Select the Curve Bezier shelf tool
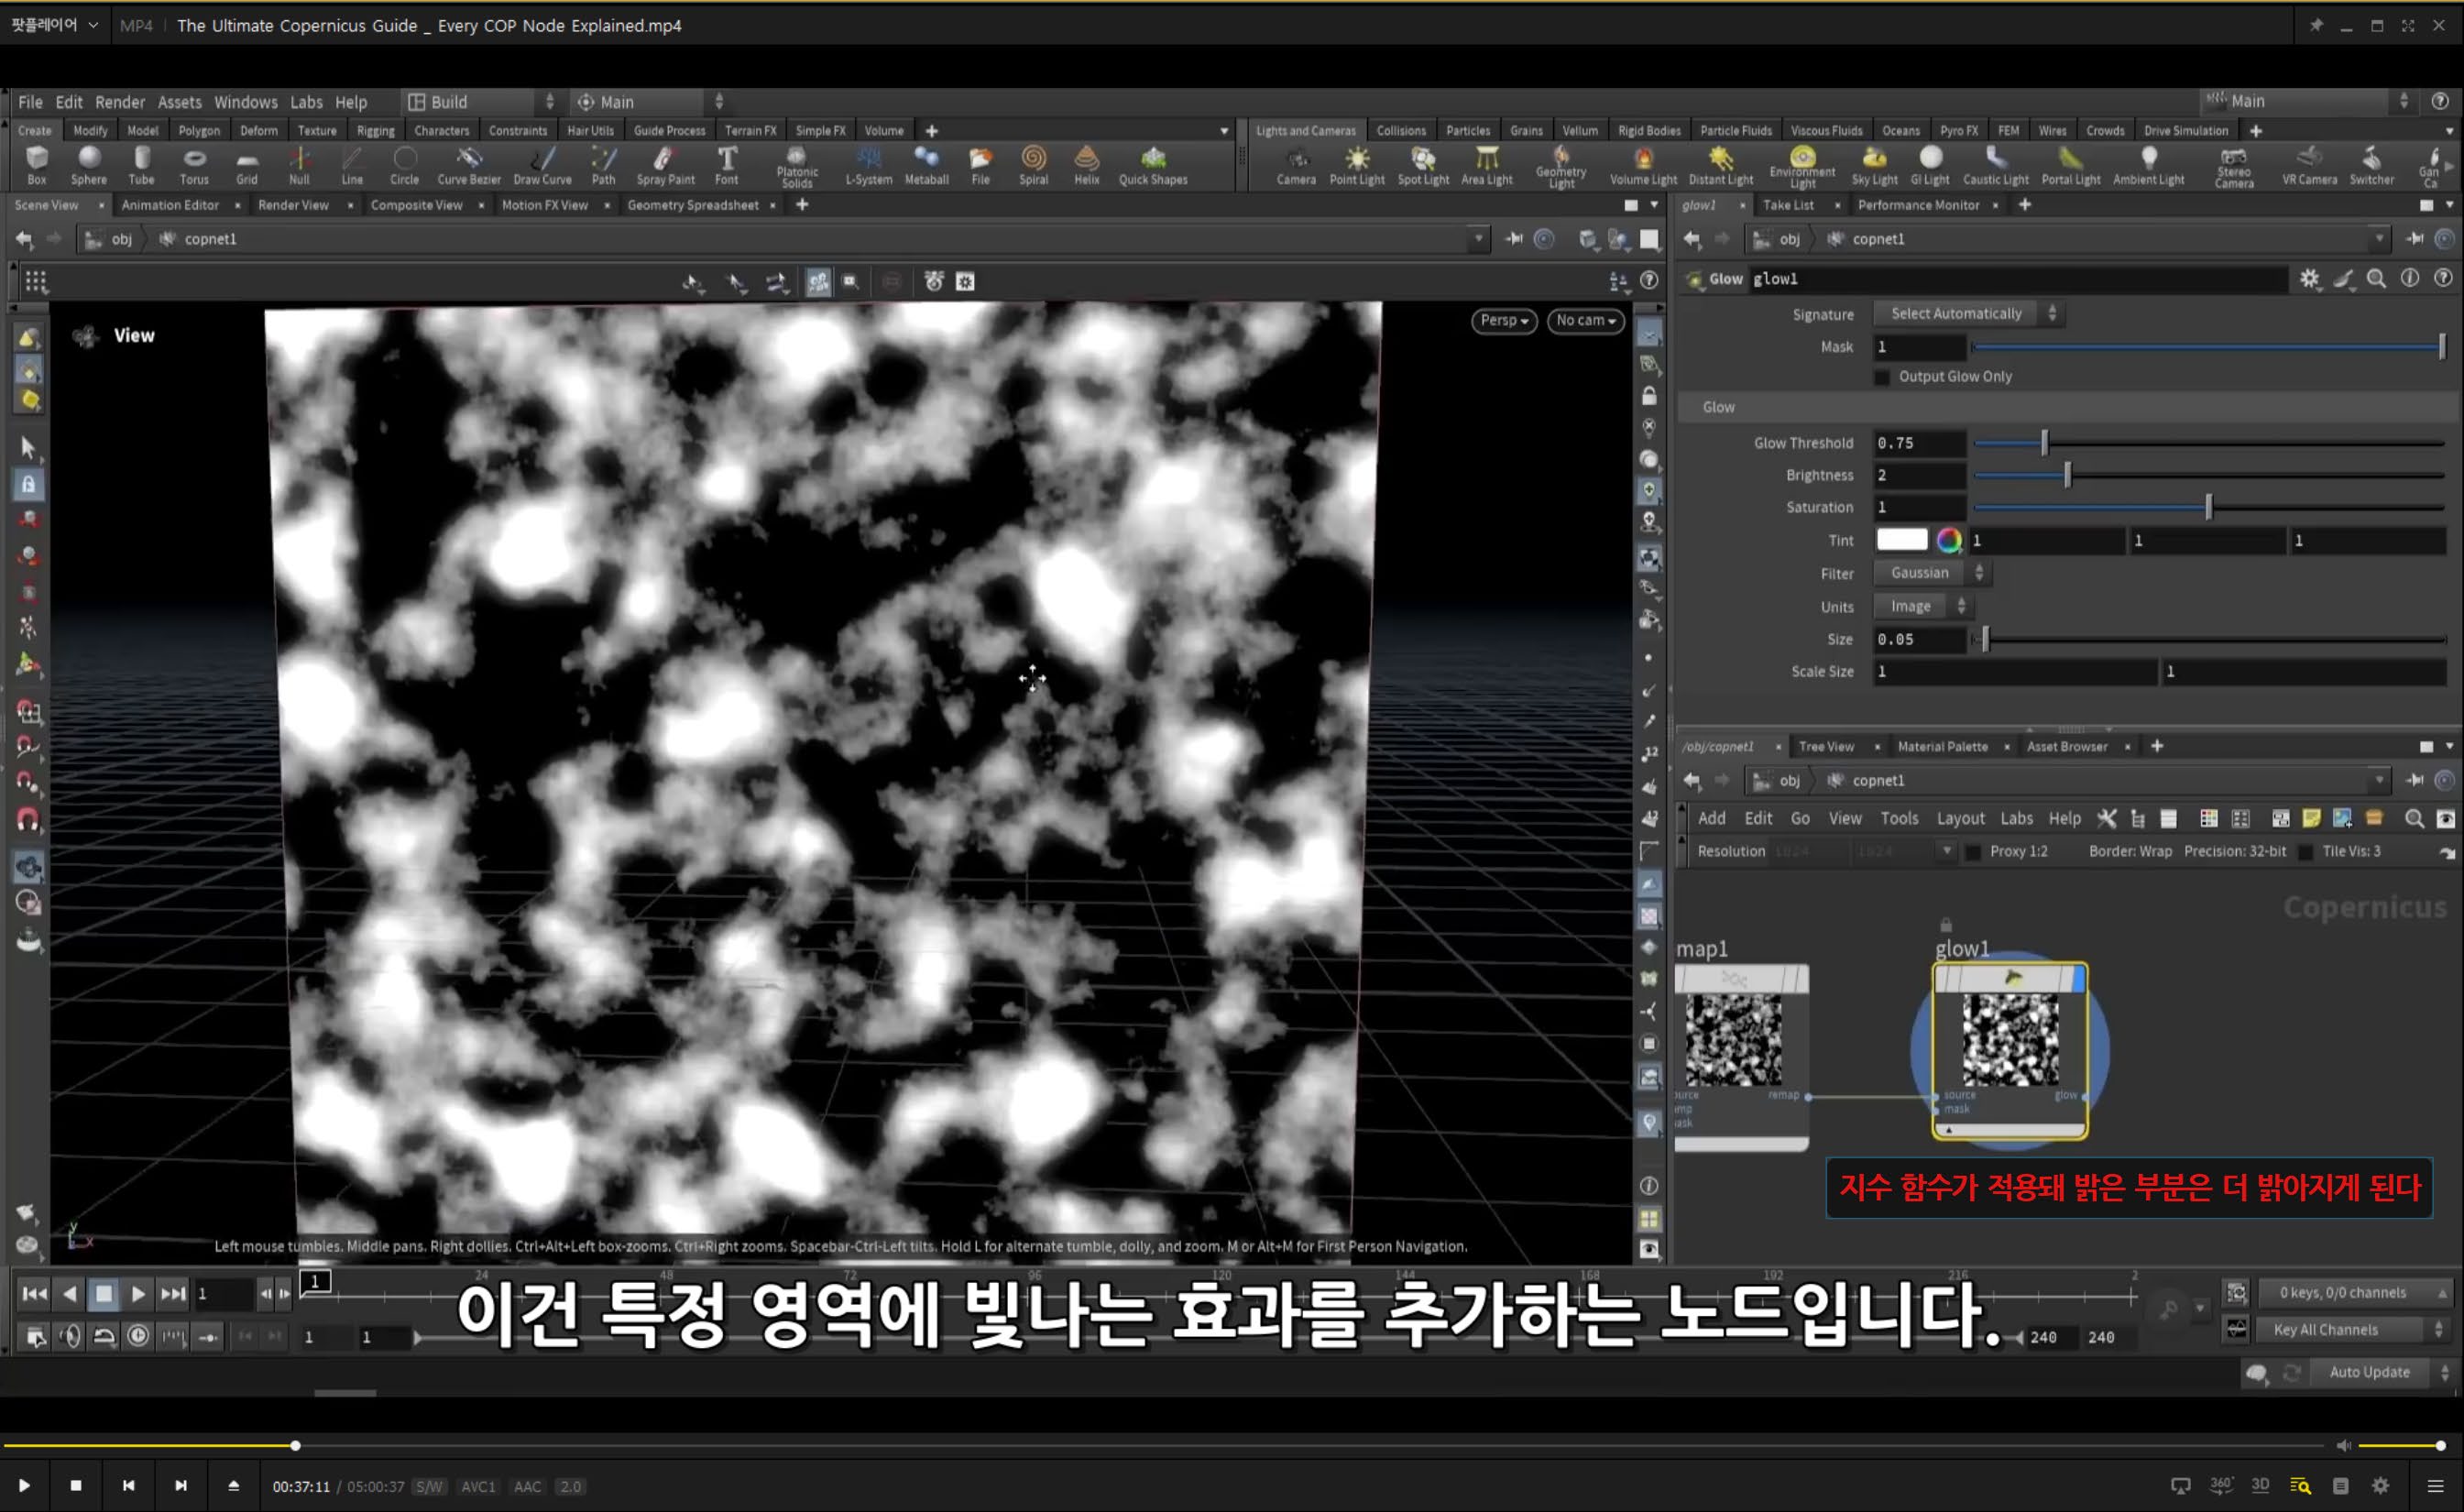 coord(469,166)
